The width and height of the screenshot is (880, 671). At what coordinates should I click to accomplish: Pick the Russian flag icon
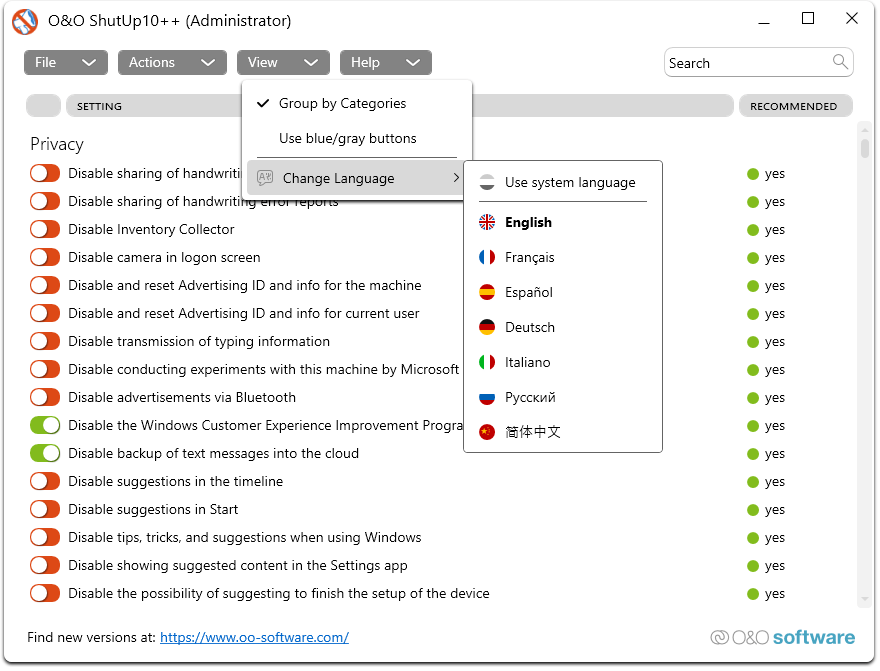pyautogui.click(x=487, y=398)
